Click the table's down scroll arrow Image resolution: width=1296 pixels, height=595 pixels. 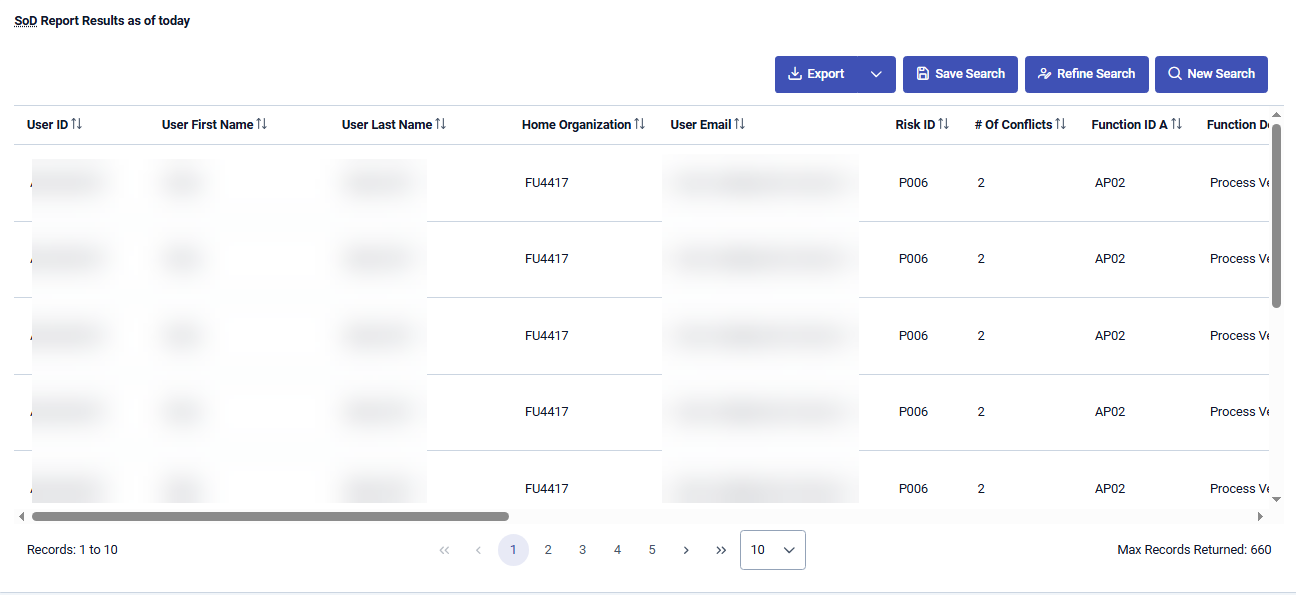1276,498
